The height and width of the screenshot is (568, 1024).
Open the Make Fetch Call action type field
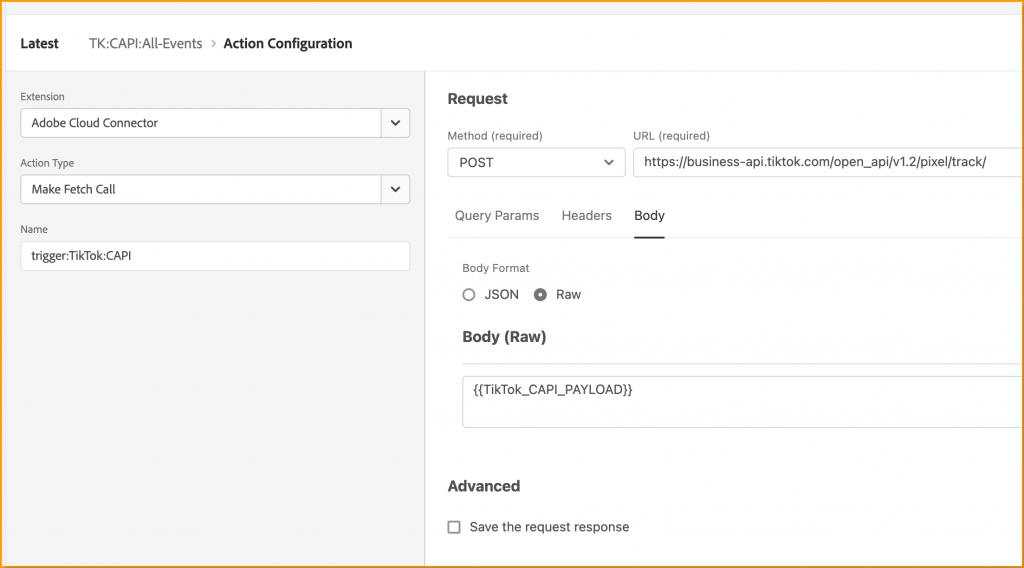pos(200,189)
